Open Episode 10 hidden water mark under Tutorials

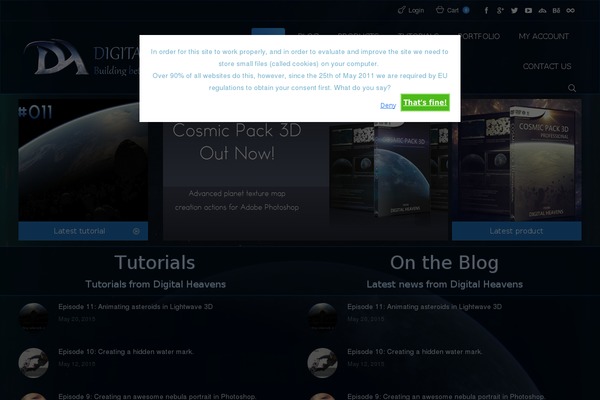pos(126,351)
